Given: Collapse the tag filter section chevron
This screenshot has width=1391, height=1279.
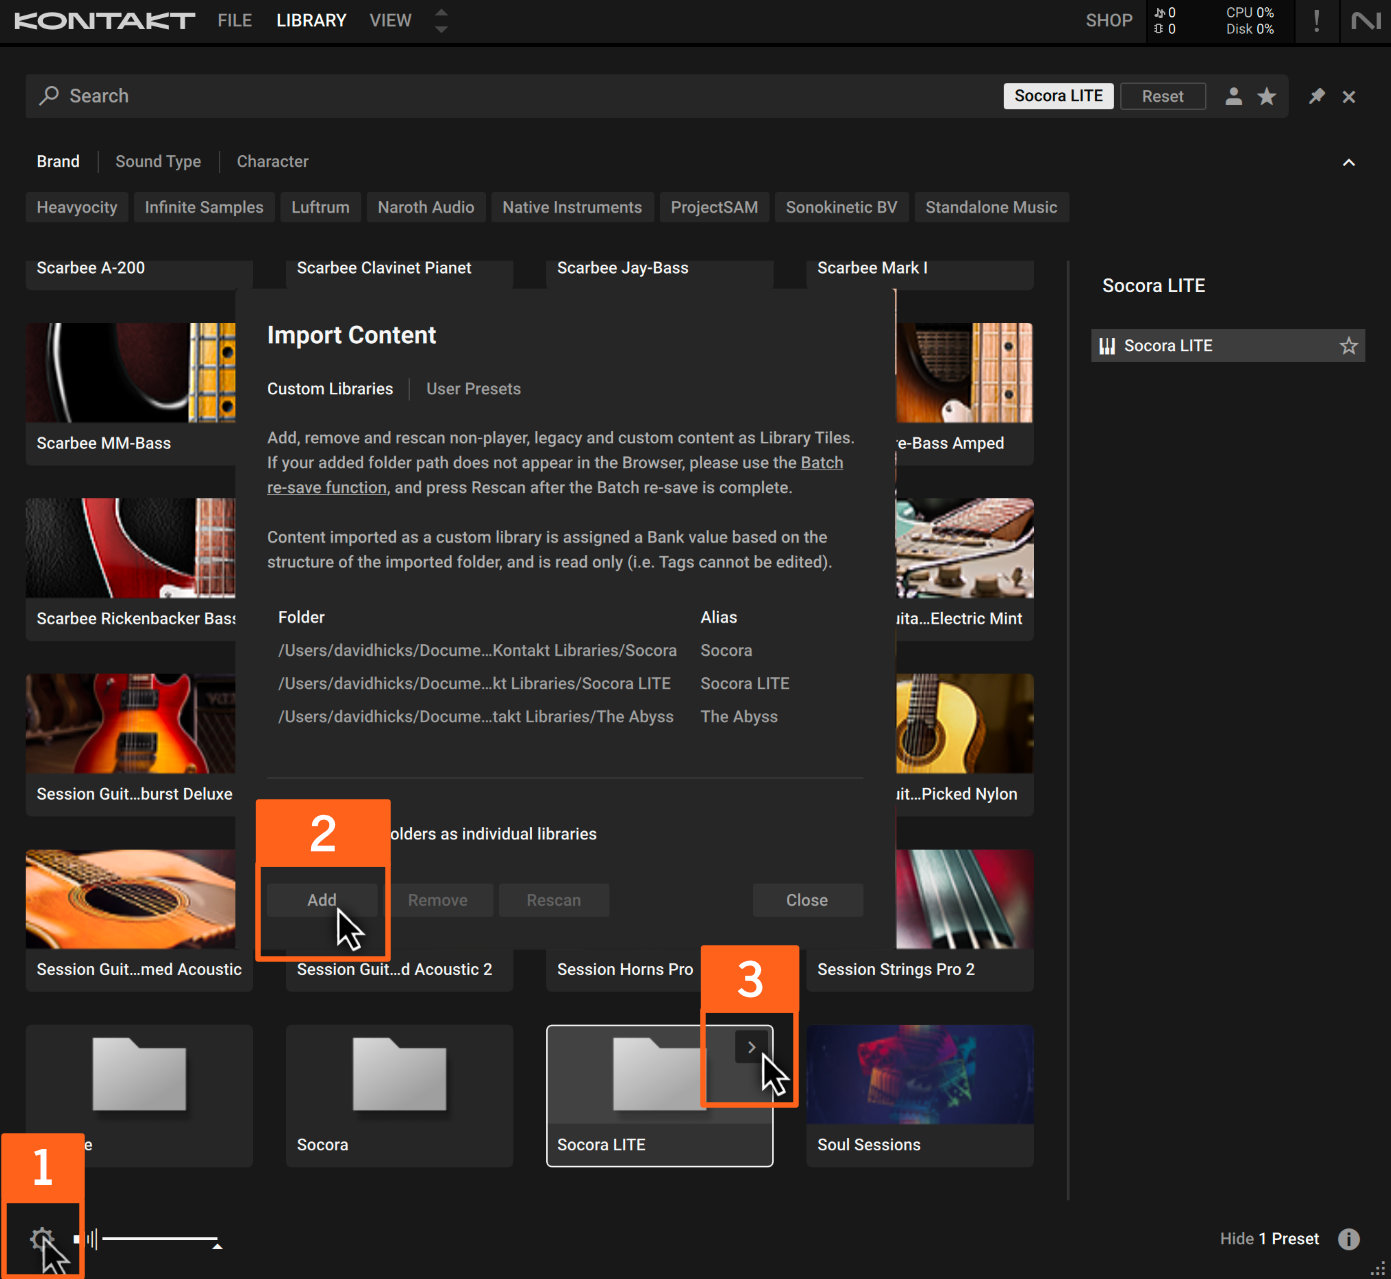Looking at the screenshot, I should click(x=1349, y=162).
